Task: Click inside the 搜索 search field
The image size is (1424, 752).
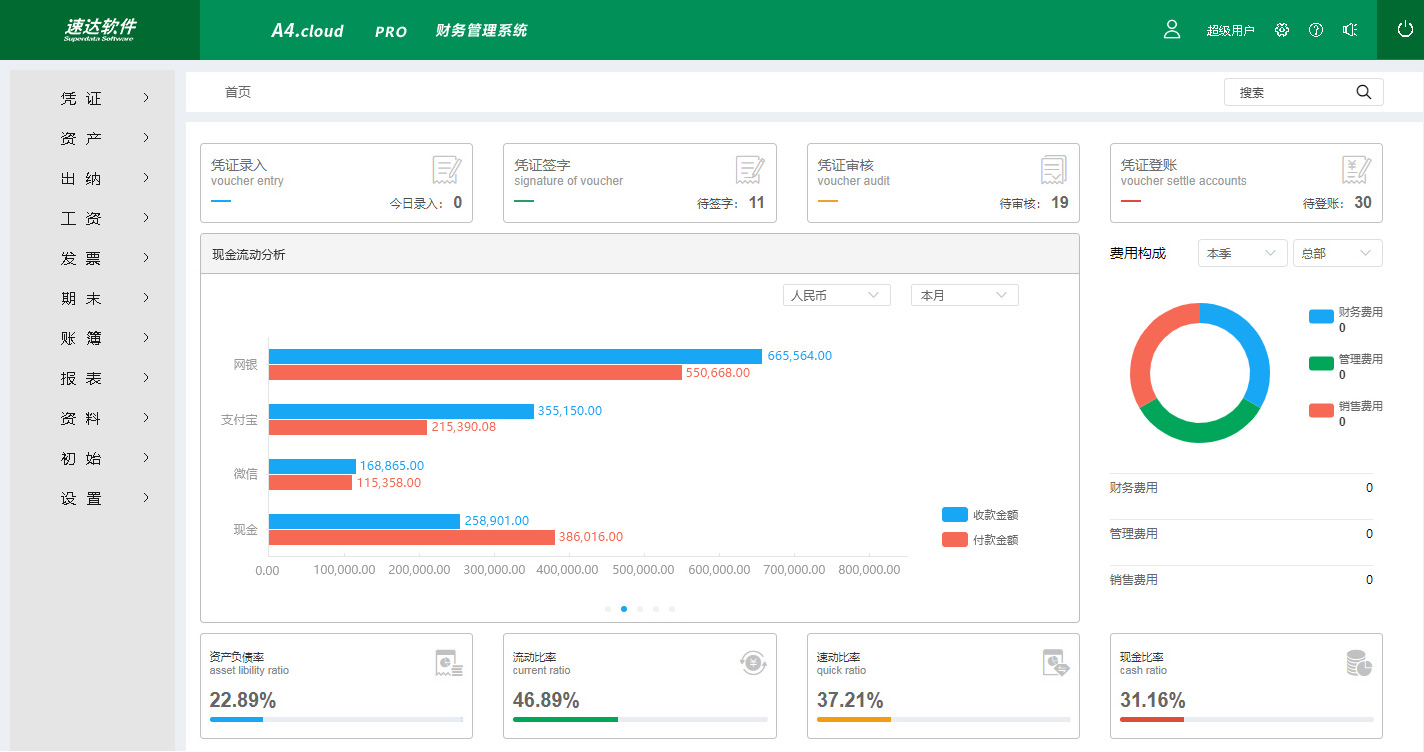Action: pos(1288,92)
